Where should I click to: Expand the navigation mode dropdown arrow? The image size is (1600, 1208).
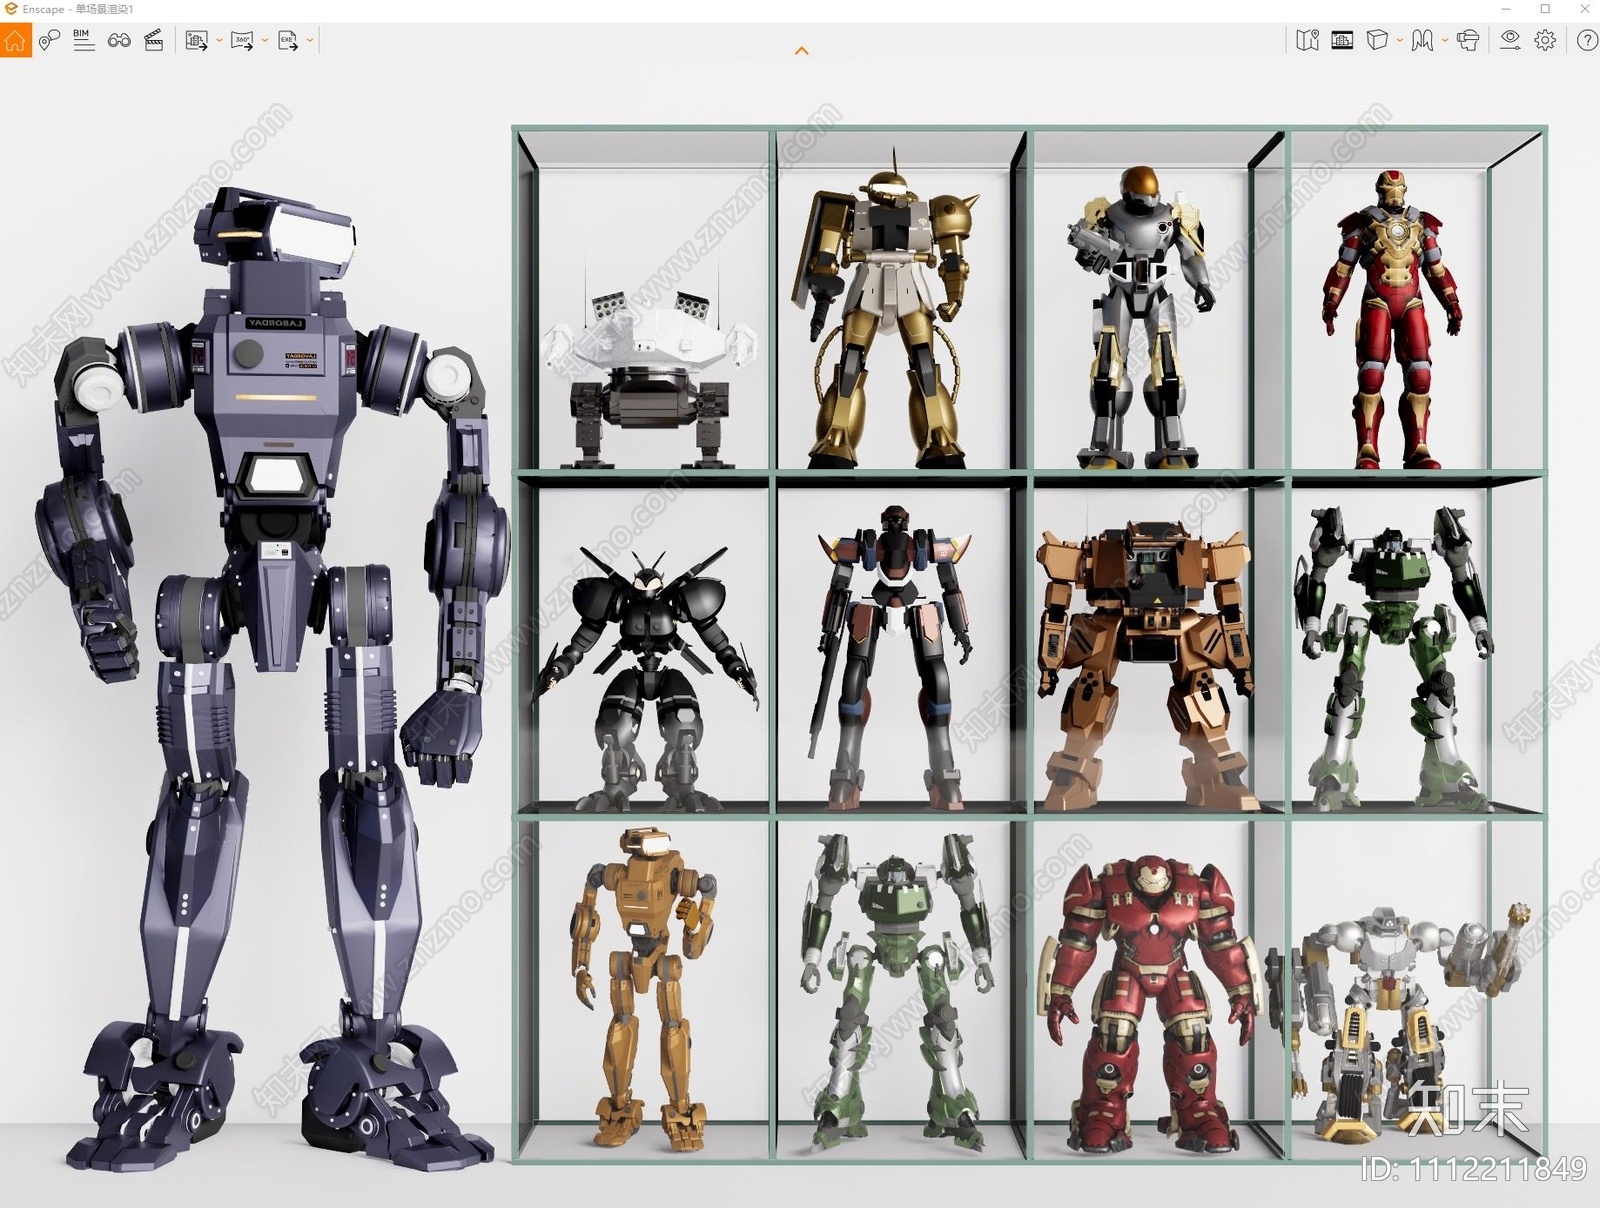(1445, 41)
